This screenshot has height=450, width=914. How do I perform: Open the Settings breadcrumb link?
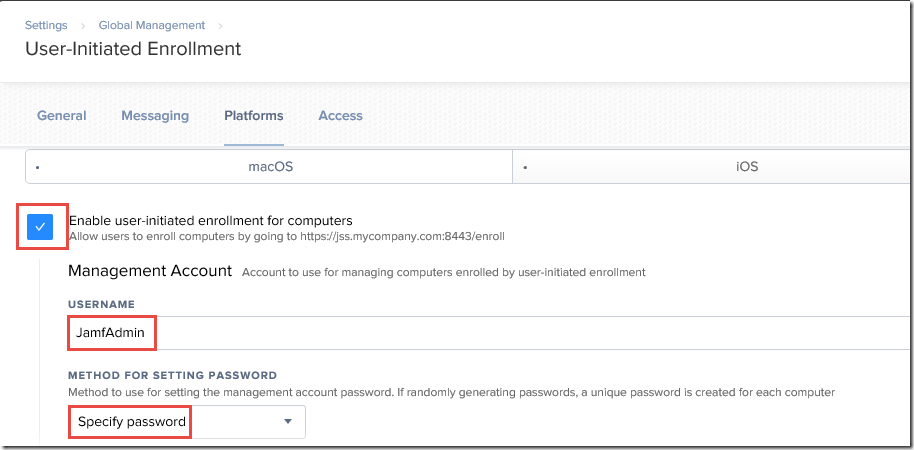[x=47, y=25]
